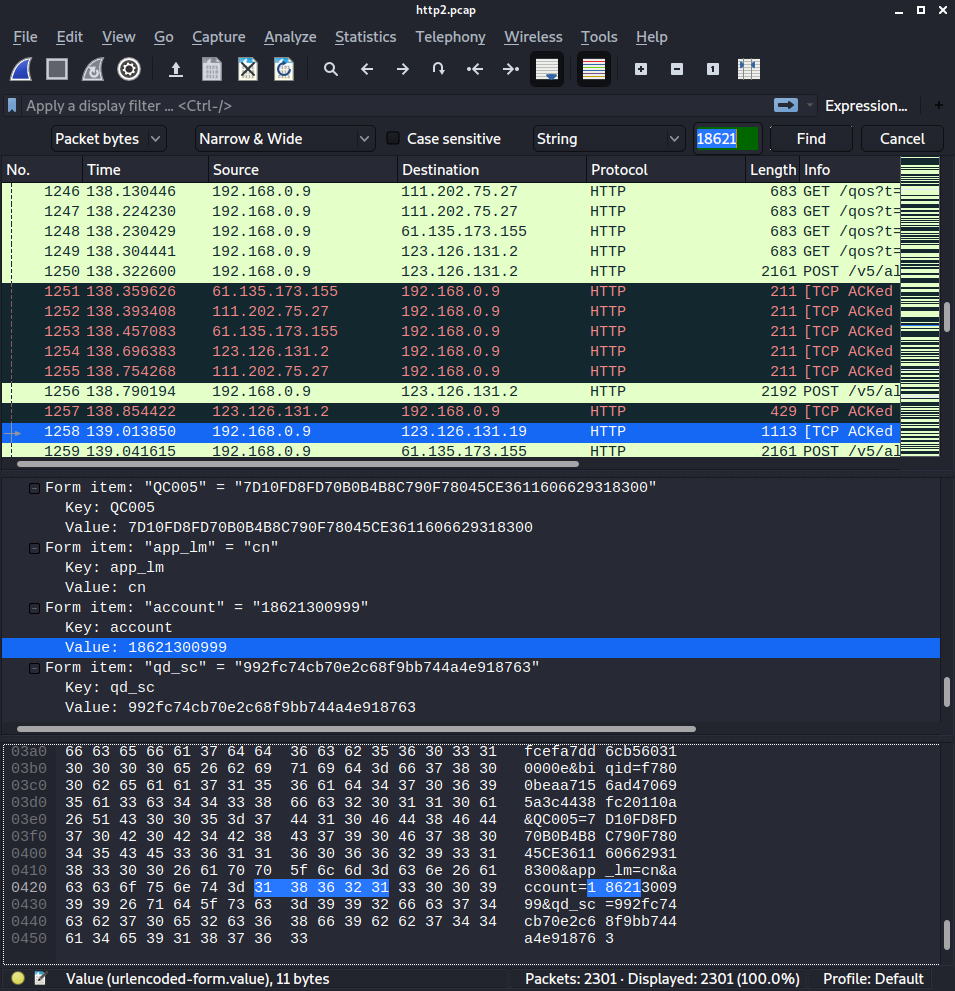Open the String search type dropdown
The width and height of the screenshot is (955, 991).
[609, 138]
